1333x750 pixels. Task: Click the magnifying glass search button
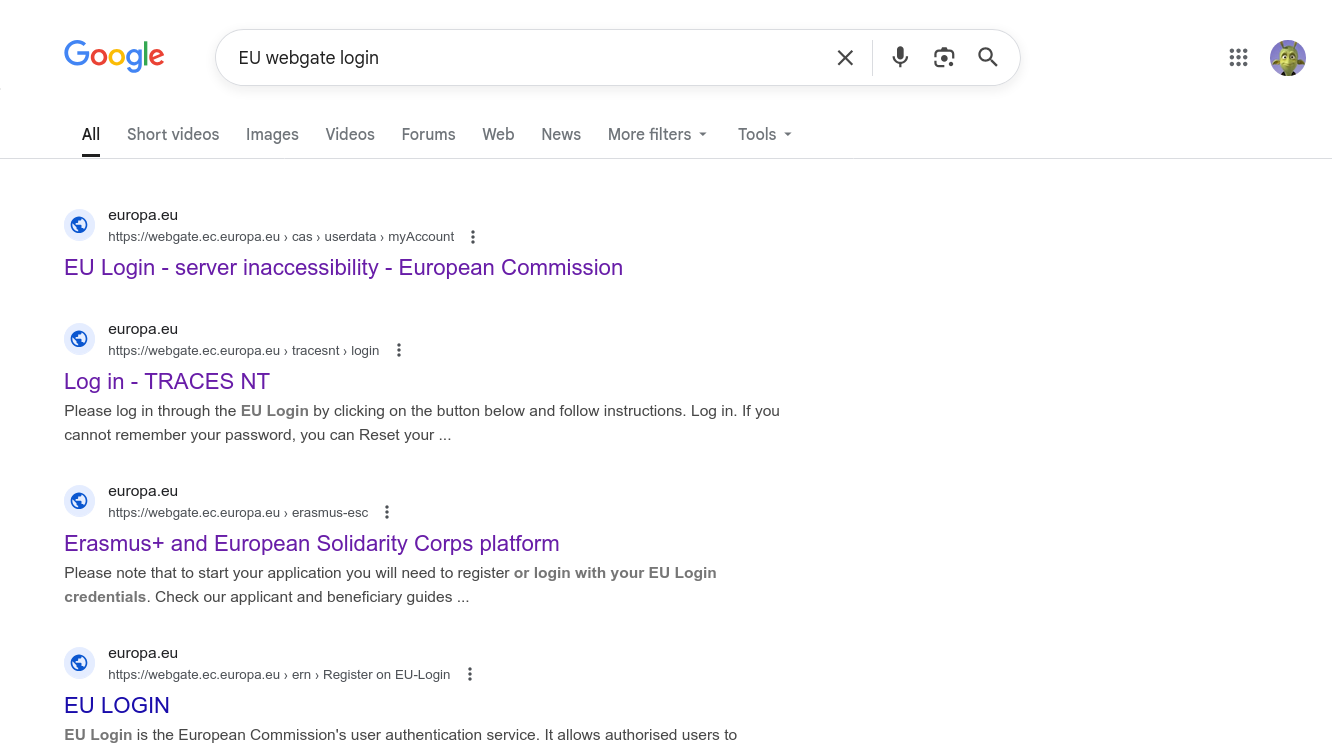pos(988,57)
